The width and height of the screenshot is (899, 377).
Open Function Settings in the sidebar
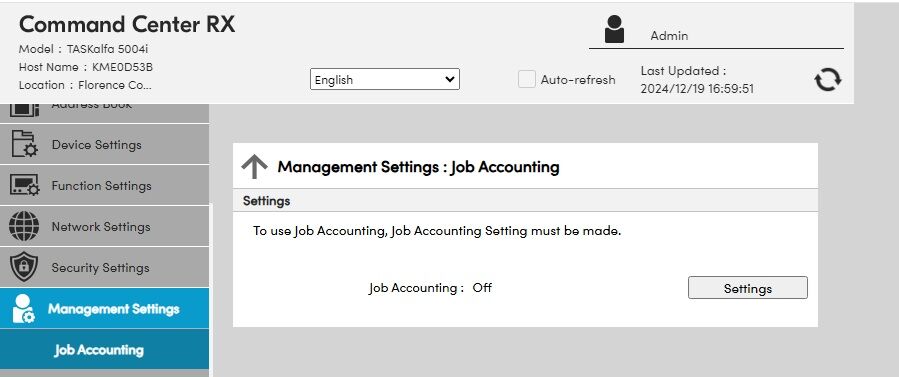[104, 186]
